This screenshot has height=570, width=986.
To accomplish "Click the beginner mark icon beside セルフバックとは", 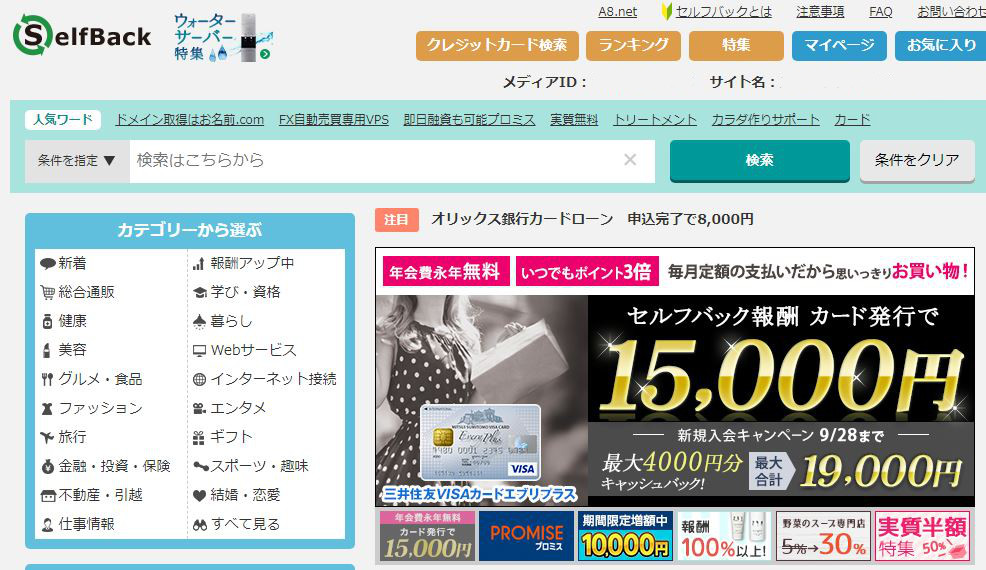I will (667, 11).
